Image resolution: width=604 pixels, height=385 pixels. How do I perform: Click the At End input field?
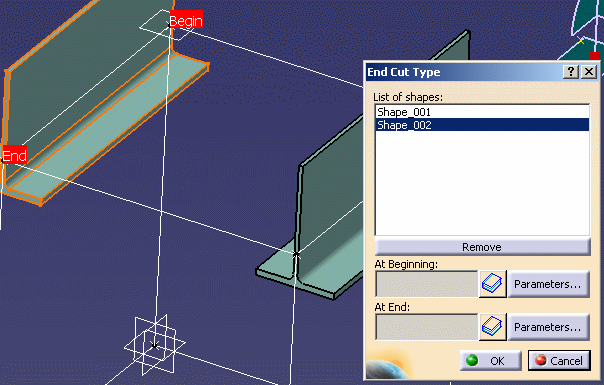coord(426,327)
